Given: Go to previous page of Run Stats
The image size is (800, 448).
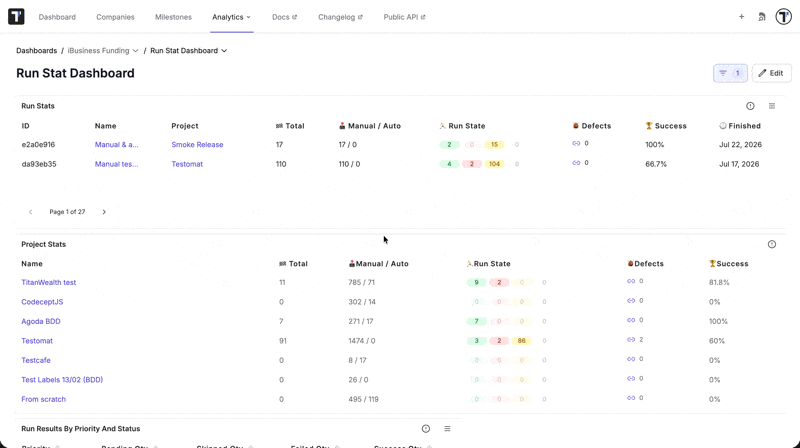Looking at the screenshot, I should pyautogui.click(x=31, y=212).
